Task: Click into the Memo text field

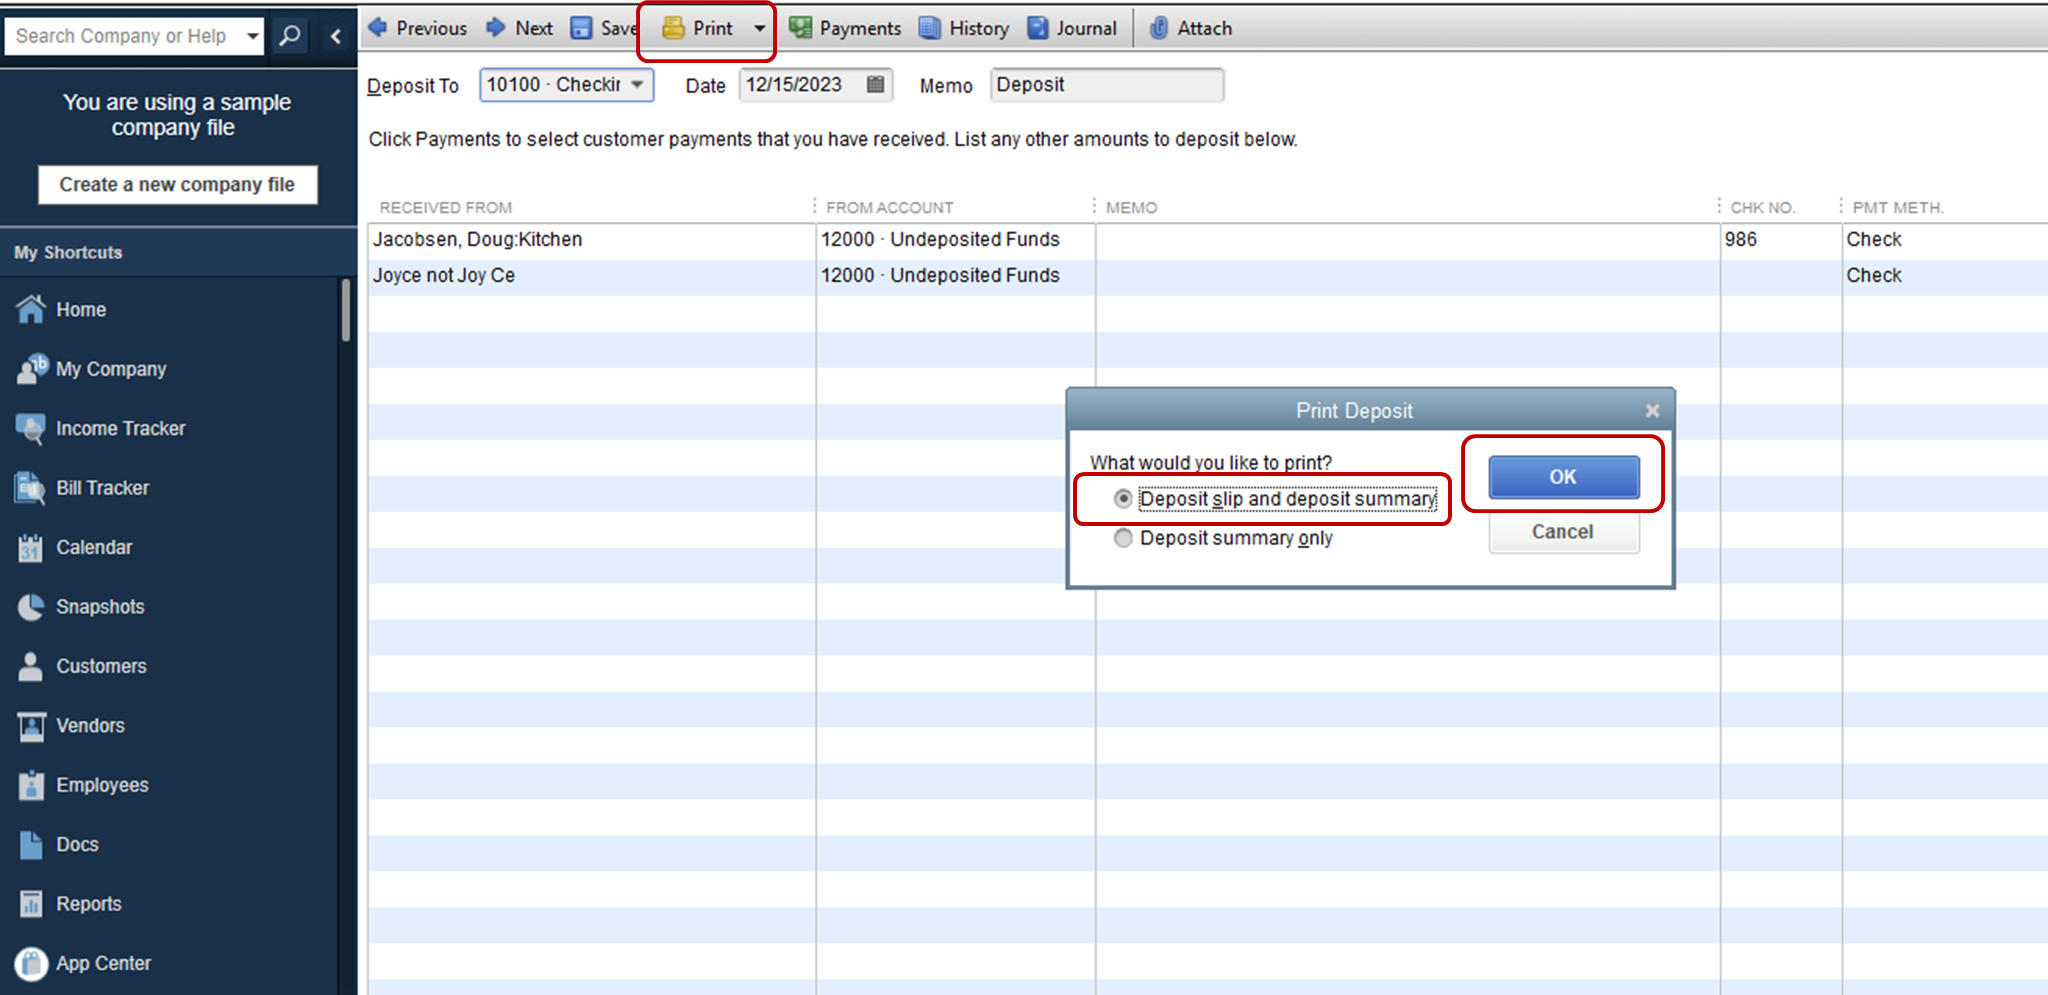Action: point(1106,85)
